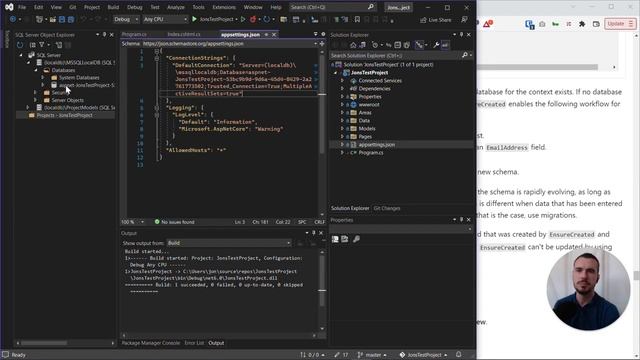Click the wrench Properties icon in Solution Explorer
Image resolution: width=640 pixels, height=360 pixels.
point(436,45)
